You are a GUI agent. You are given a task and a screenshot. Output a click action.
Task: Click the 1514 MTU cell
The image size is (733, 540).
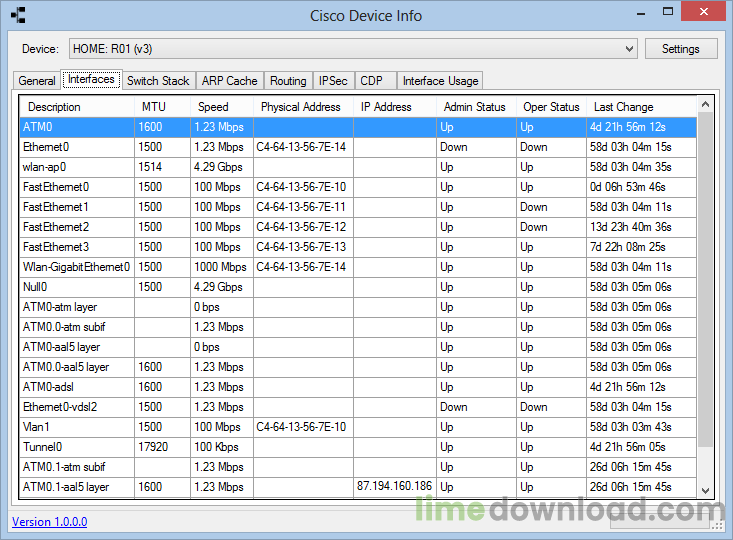[x=162, y=167]
